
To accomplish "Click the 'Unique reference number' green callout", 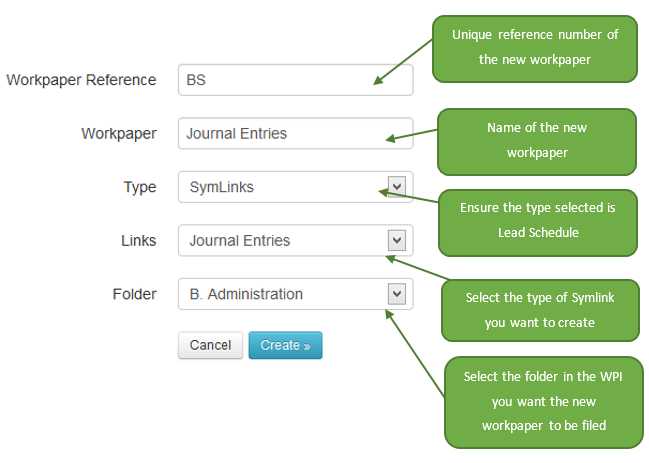I will pos(534,48).
